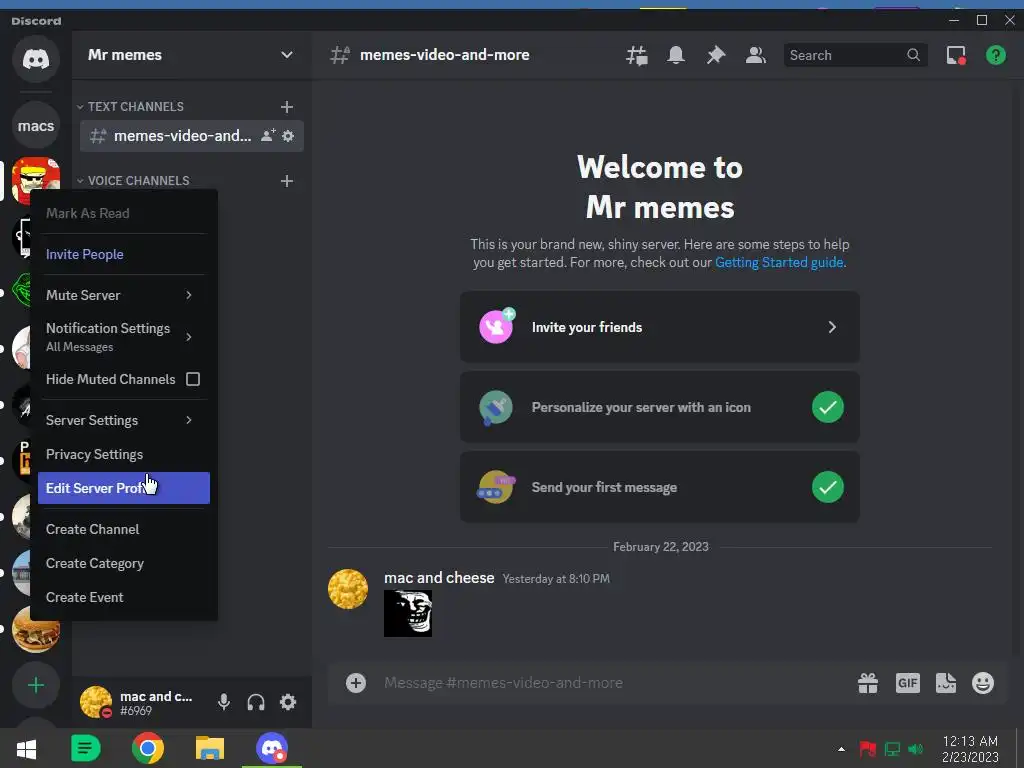Add a voice channel plus icon

coord(287,181)
